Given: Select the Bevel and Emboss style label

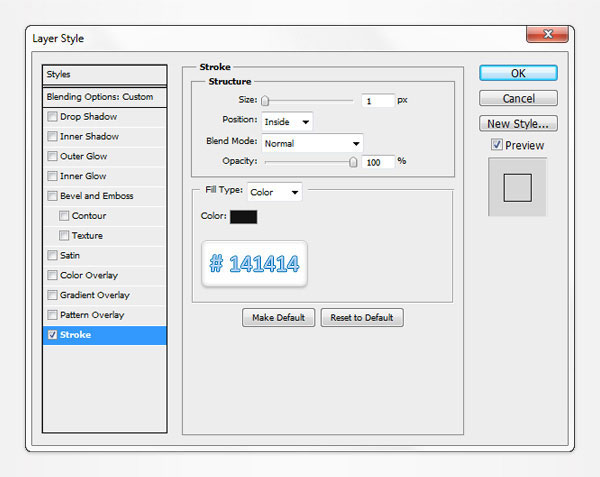Looking at the screenshot, I should [x=96, y=196].
